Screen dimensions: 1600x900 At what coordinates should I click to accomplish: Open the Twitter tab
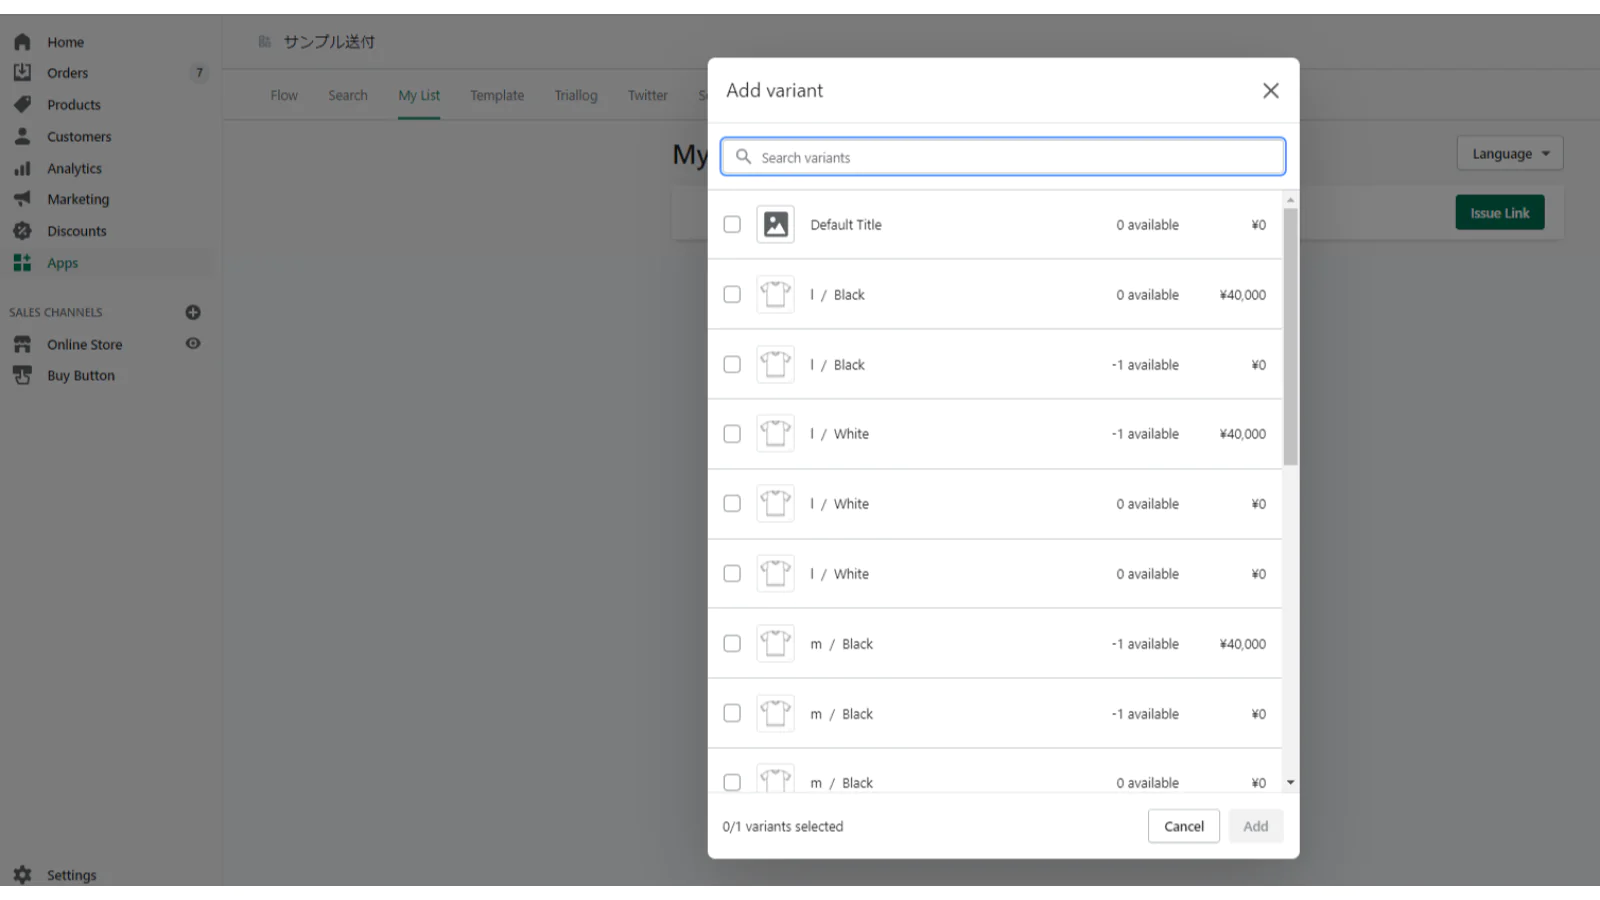click(x=647, y=96)
